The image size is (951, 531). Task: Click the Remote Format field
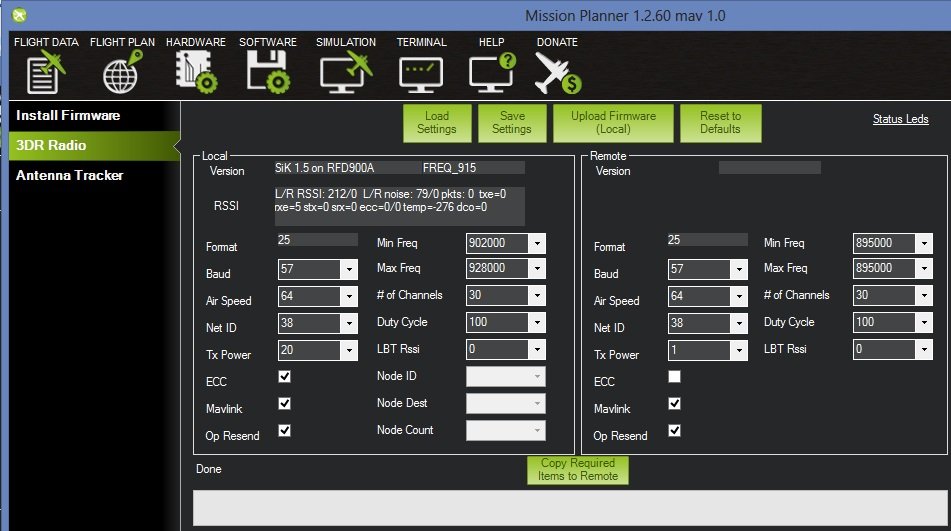click(707, 240)
